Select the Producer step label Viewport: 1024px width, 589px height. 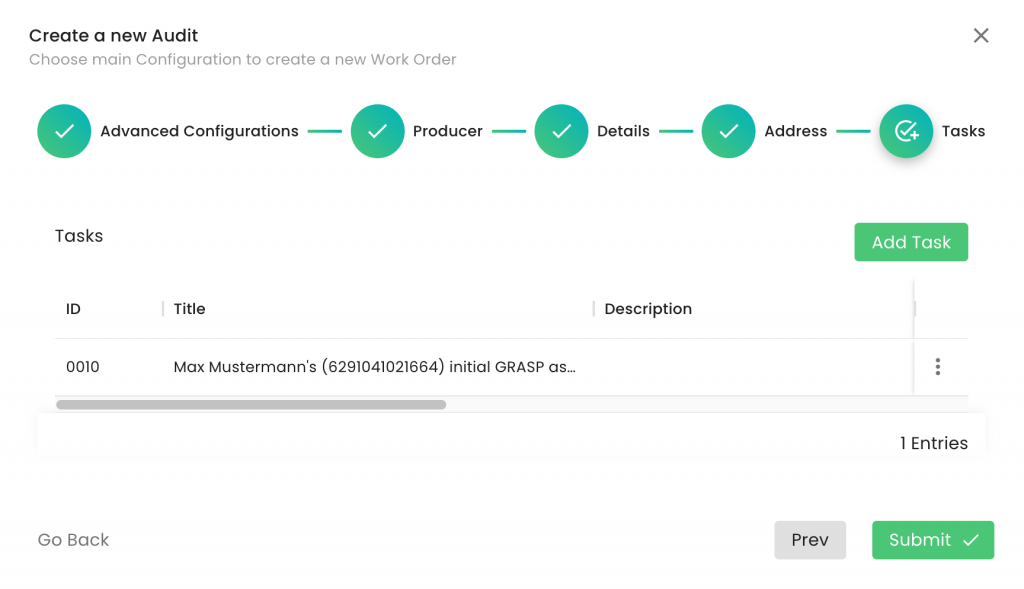point(447,131)
